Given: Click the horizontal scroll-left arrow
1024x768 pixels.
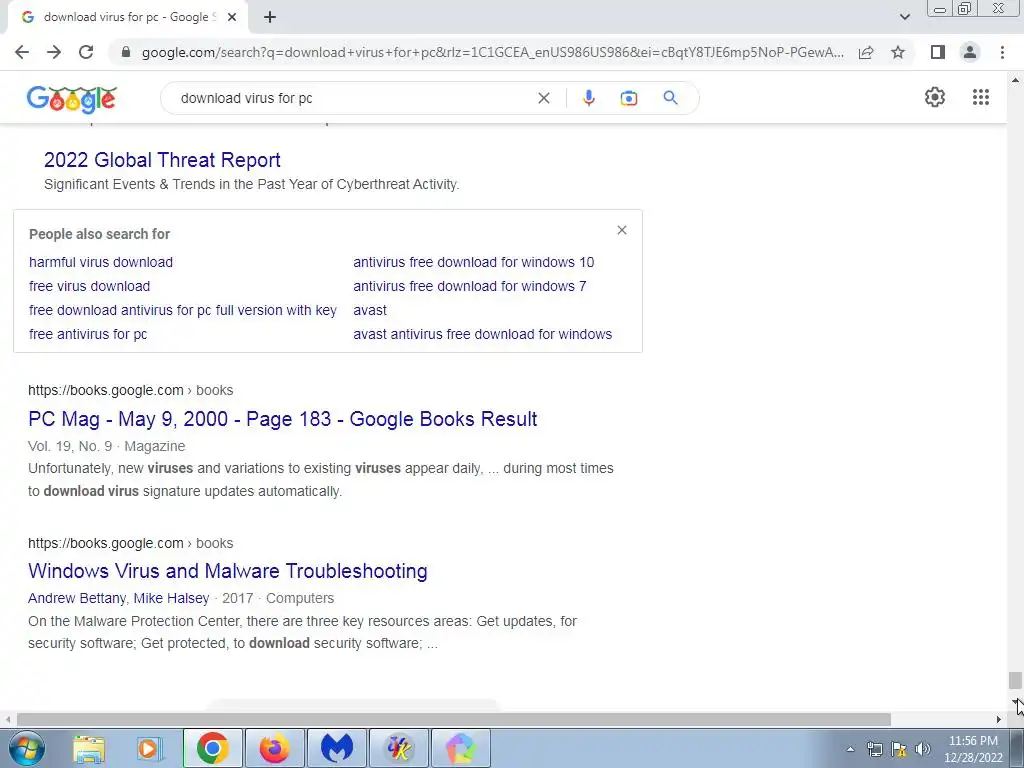Looking at the screenshot, I should (x=7, y=719).
